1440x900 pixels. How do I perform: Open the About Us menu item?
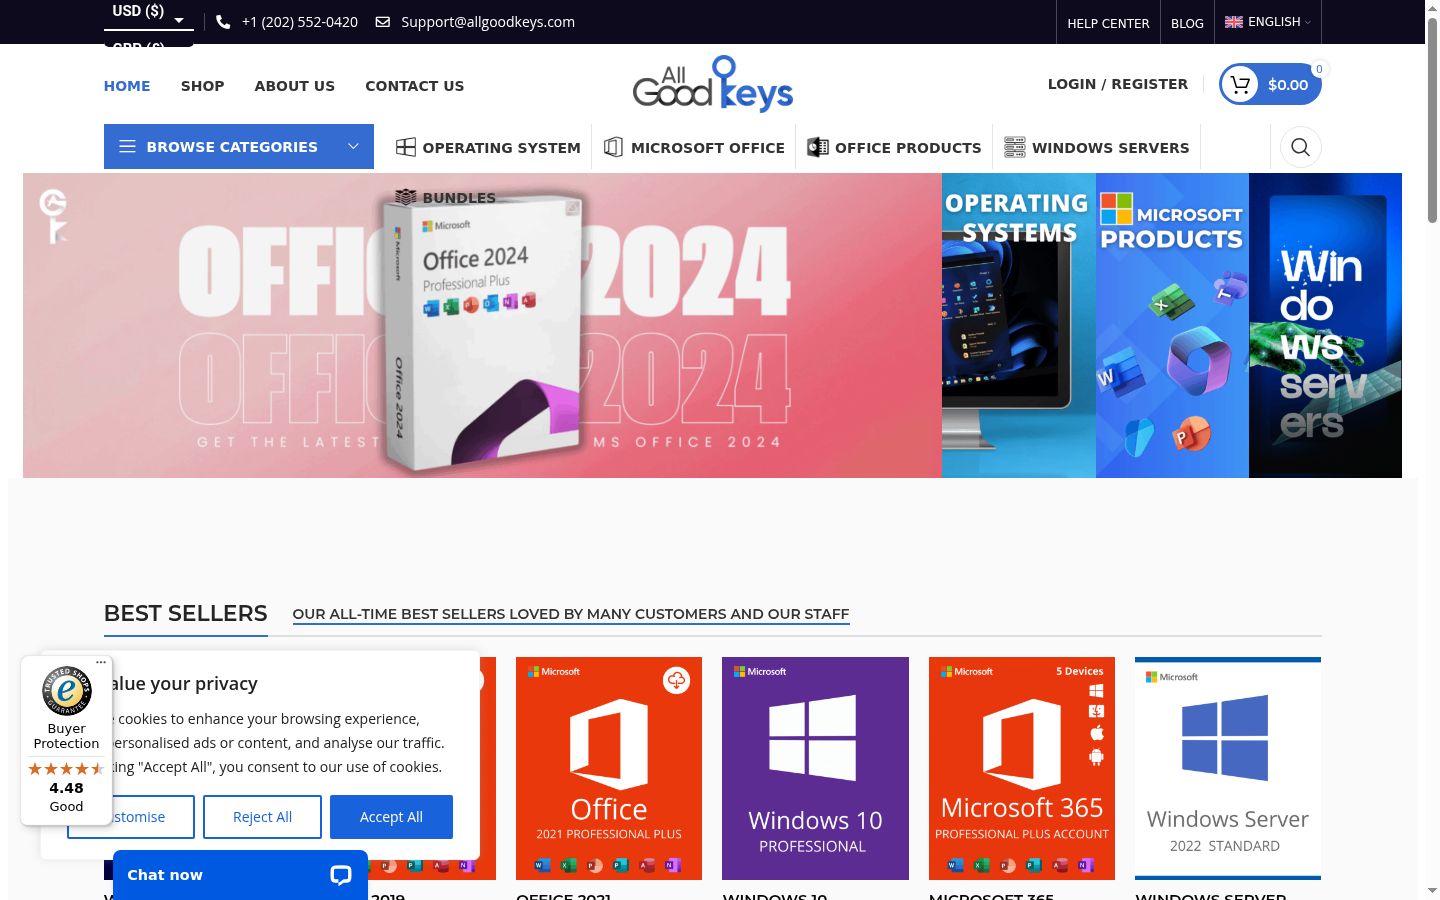(295, 86)
